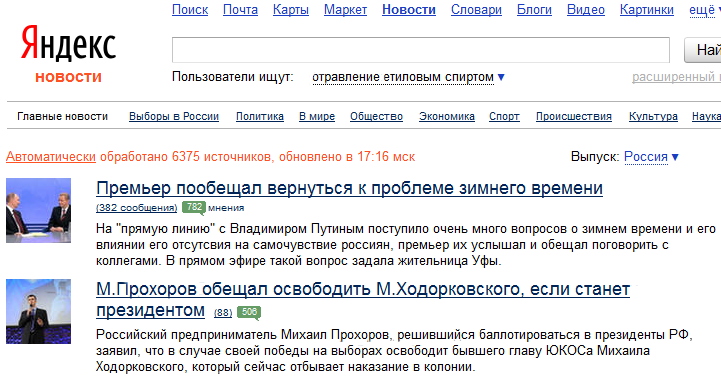Open the Поиск link in top navigation

tap(190, 10)
